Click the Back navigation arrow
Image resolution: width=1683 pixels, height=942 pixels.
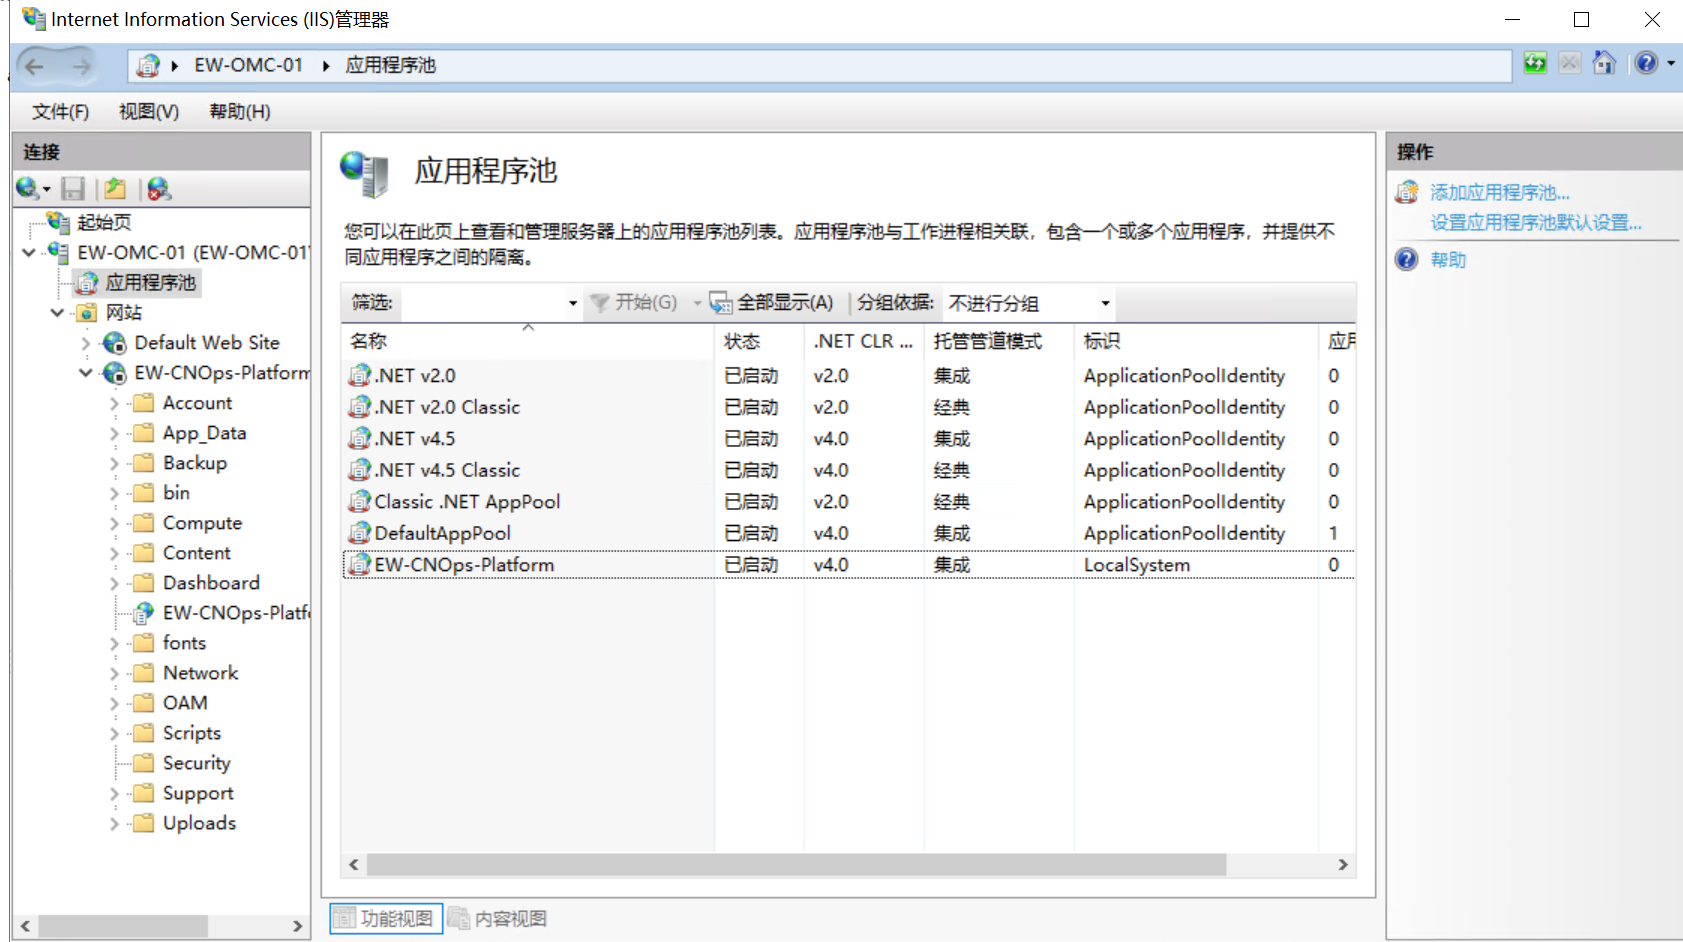pyautogui.click(x=35, y=67)
